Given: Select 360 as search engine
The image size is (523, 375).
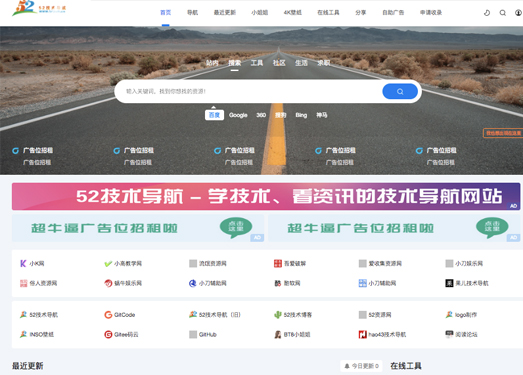Looking at the screenshot, I should click(x=261, y=115).
